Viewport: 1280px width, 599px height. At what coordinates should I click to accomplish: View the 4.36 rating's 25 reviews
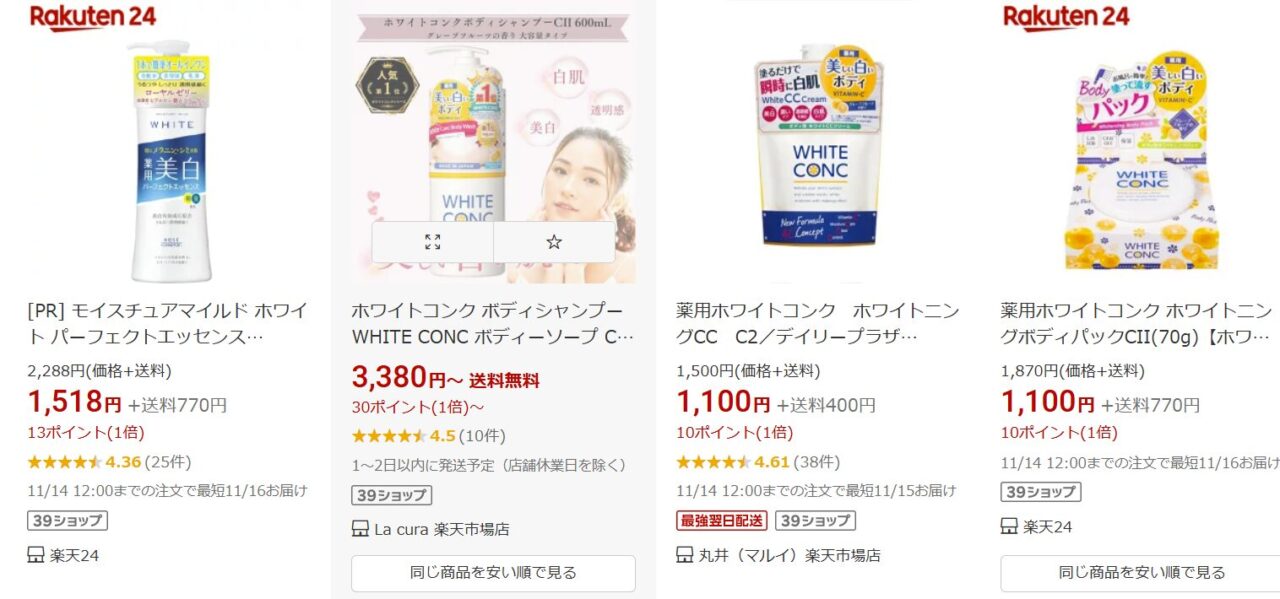[x=168, y=462]
